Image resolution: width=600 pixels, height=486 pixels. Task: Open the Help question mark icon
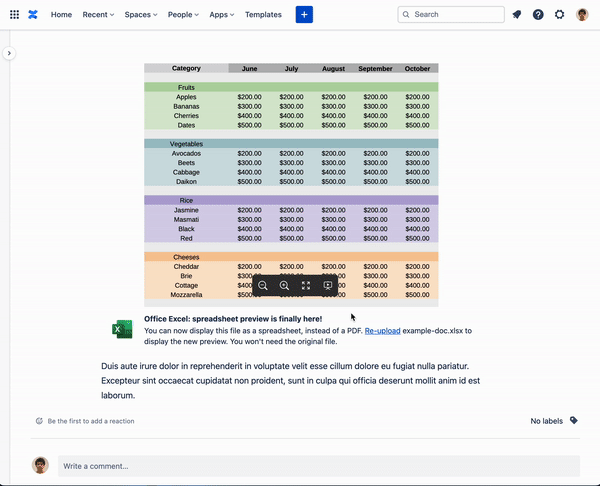point(538,15)
